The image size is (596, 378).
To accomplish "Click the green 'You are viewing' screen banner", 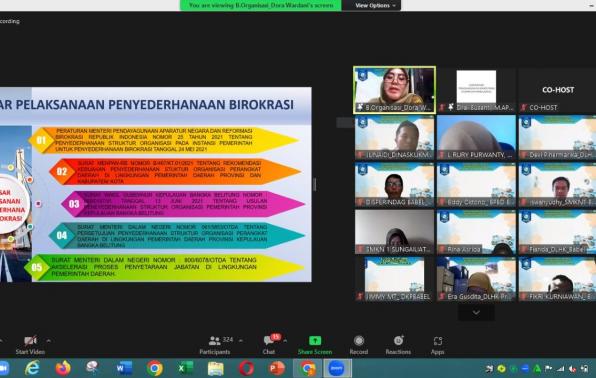I will coord(261,5).
